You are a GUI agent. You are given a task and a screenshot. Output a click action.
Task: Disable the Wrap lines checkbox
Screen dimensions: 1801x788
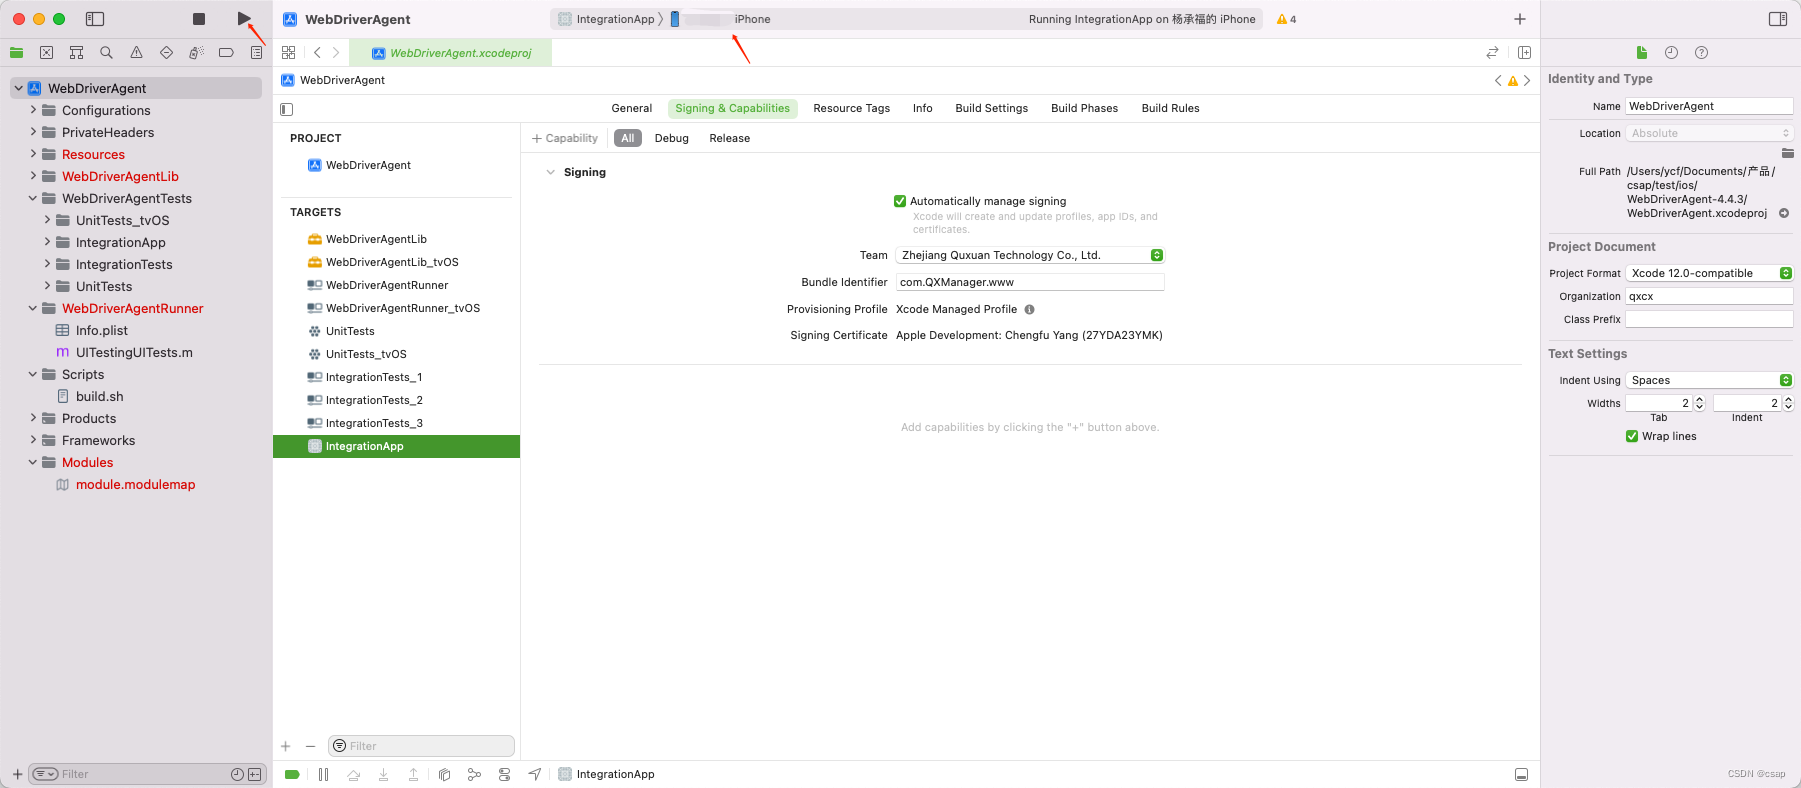point(1632,436)
